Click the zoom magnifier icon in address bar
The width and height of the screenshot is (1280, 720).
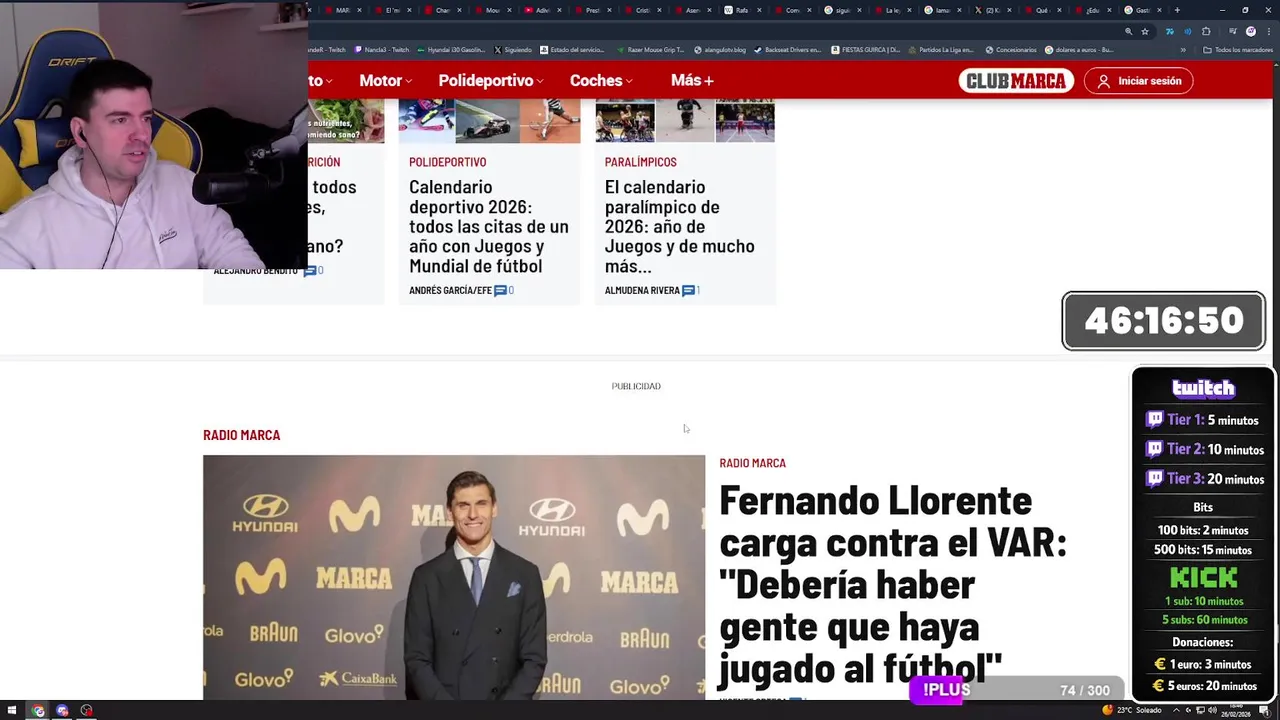click(x=1128, y=31)
